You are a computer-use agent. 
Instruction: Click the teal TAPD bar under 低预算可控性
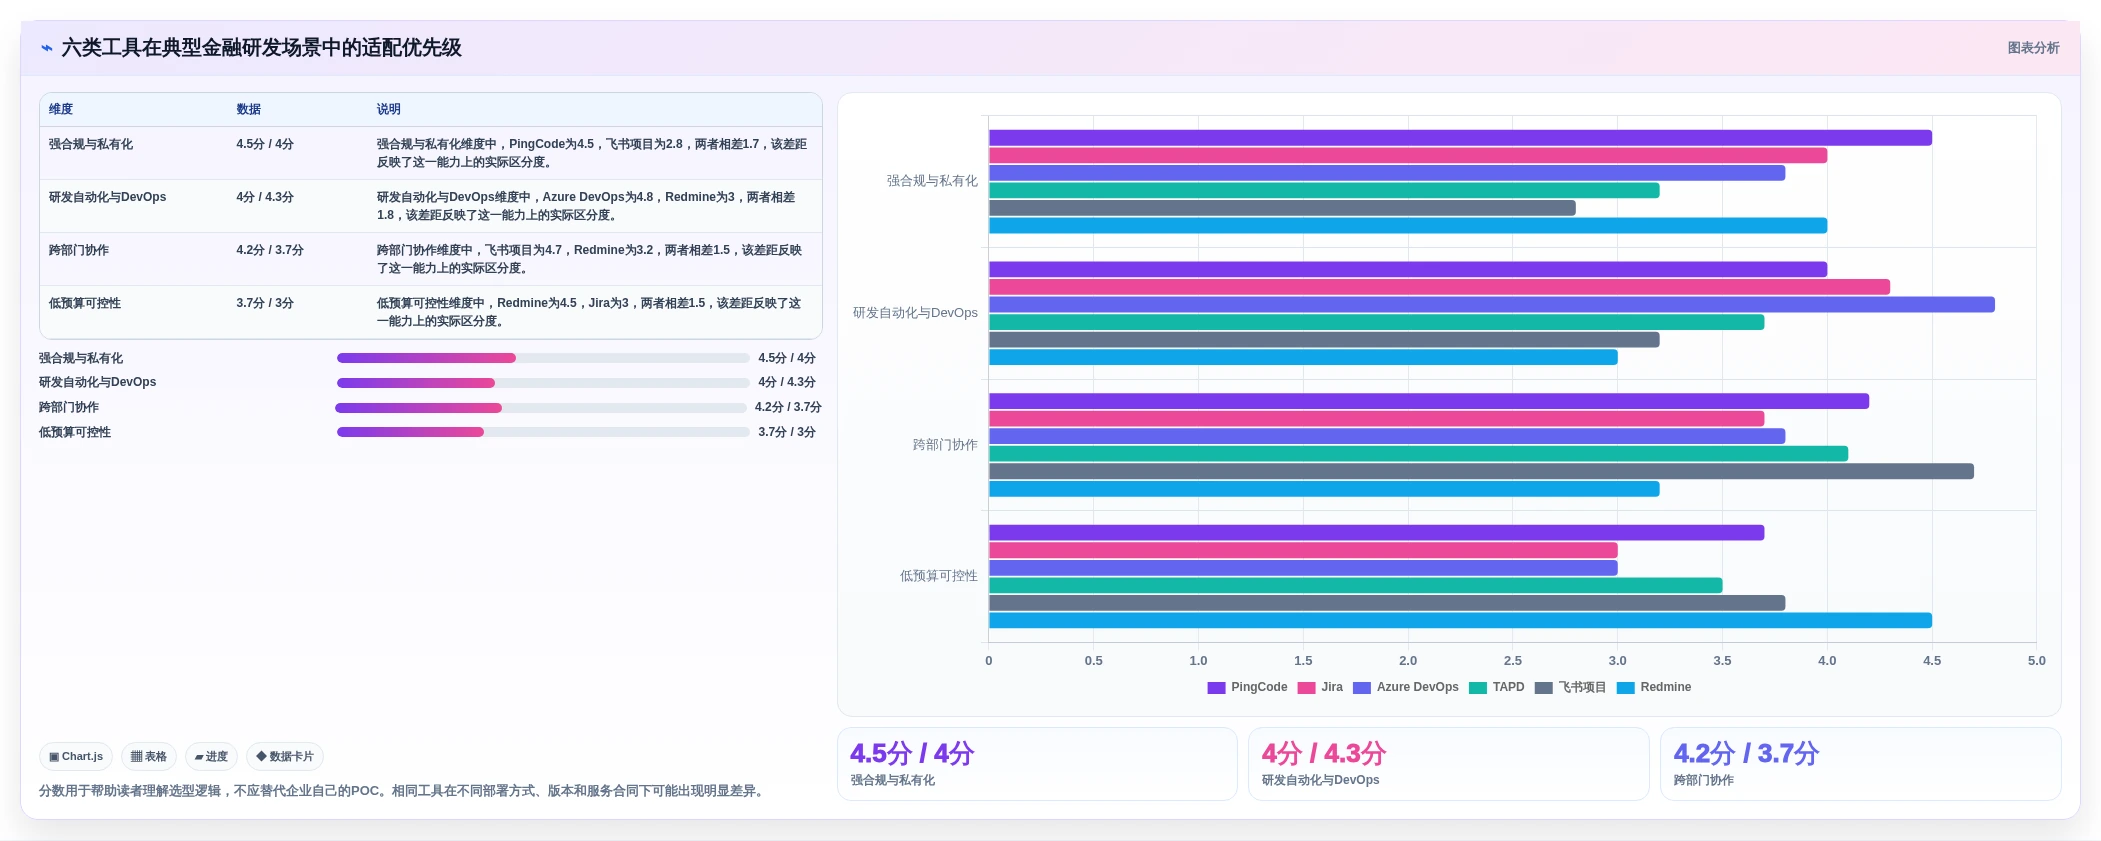pos(1355,586)
